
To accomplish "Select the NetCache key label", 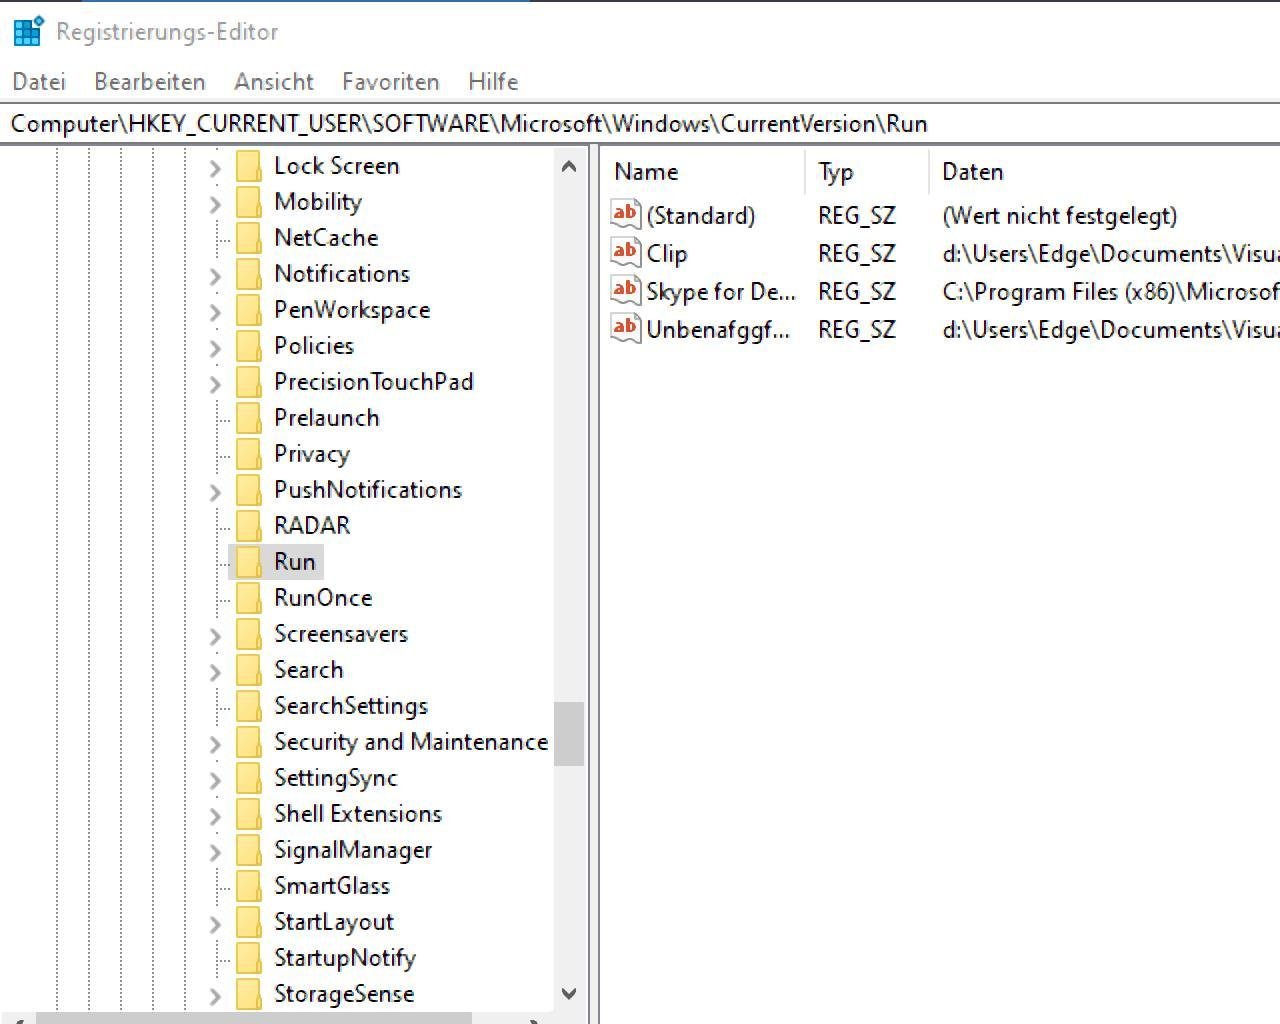I will (326, 238).
